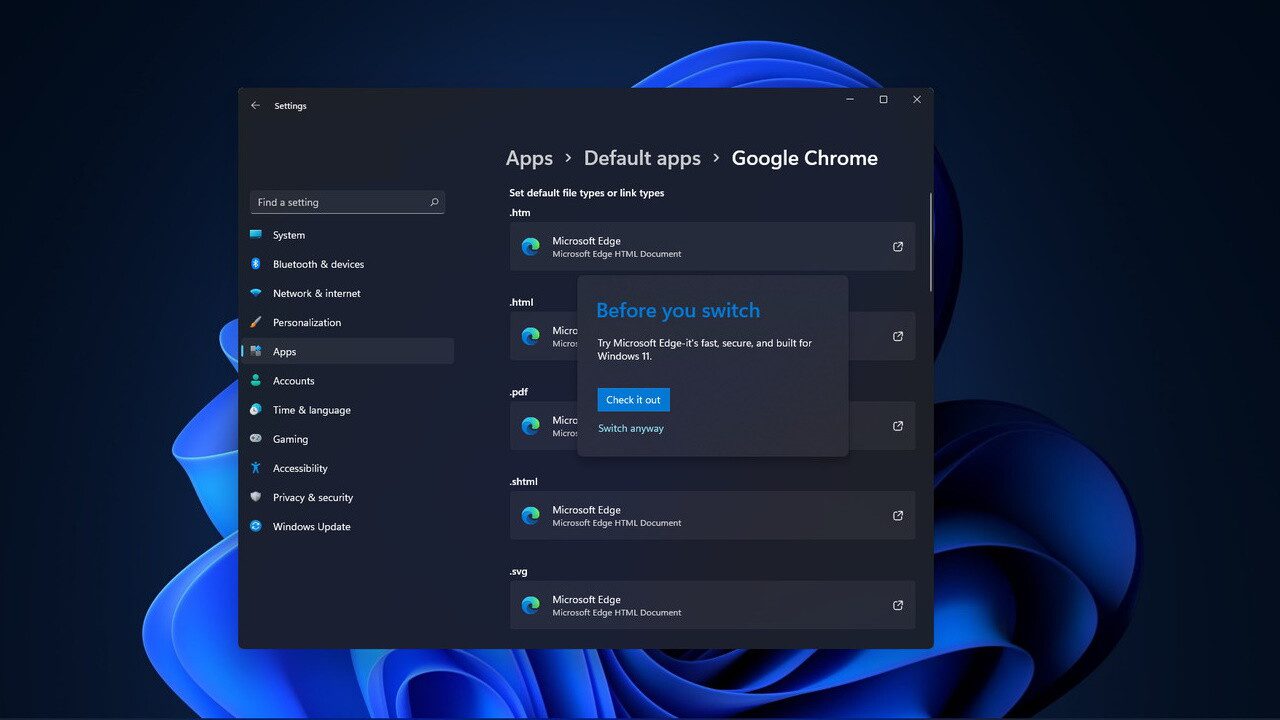Click the Gaming controller icon
This screenshot has width=1280, height=720.
255,439
